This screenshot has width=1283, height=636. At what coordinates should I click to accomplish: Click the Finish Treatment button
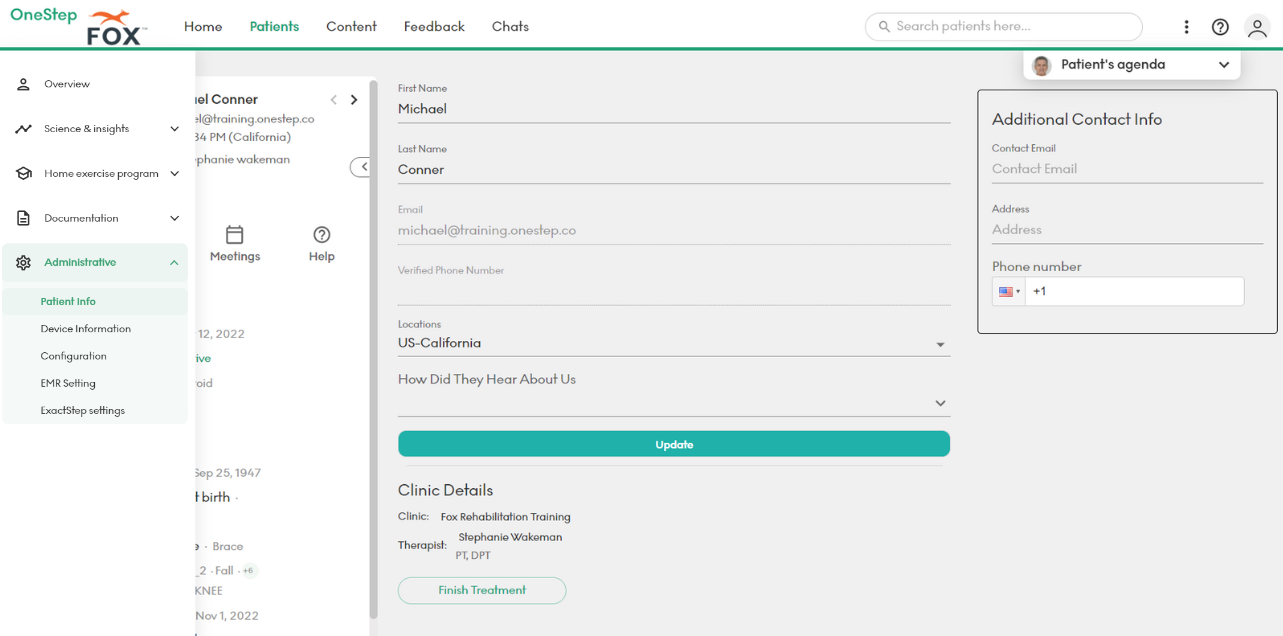[x=482, y=590]
